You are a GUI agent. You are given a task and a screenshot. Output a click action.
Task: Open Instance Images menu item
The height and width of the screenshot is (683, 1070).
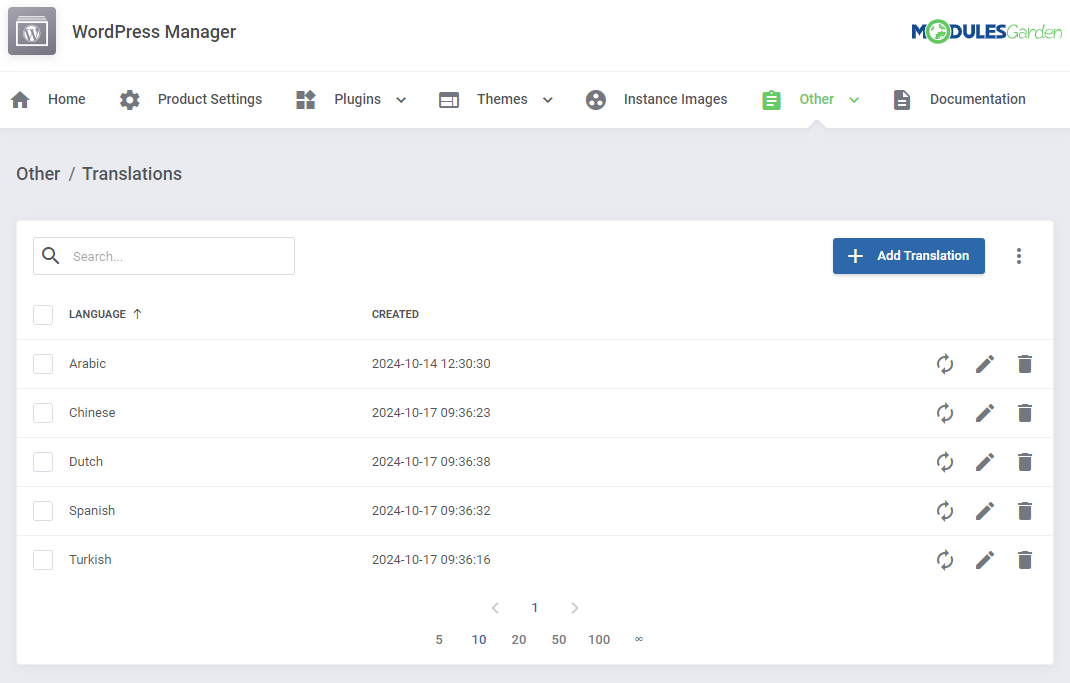coord(676,100)
